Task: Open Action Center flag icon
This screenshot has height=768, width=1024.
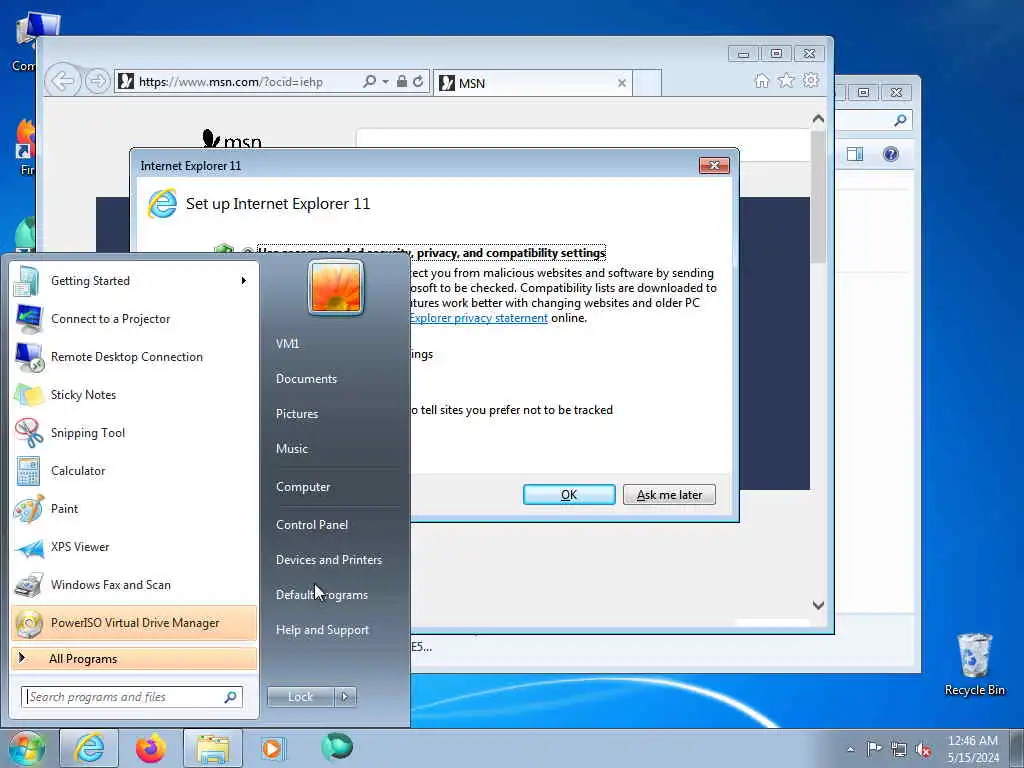Action: [874, 748]
